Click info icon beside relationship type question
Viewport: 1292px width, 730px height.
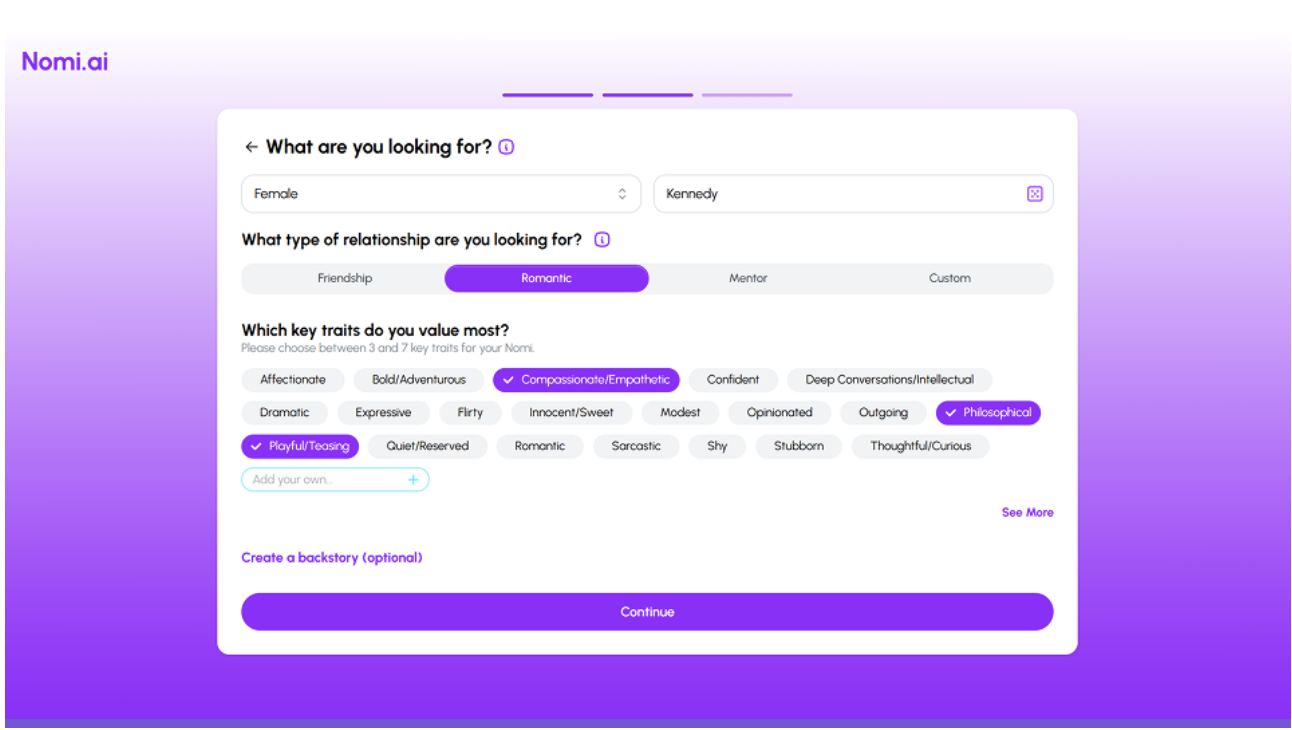click(602, 240)
